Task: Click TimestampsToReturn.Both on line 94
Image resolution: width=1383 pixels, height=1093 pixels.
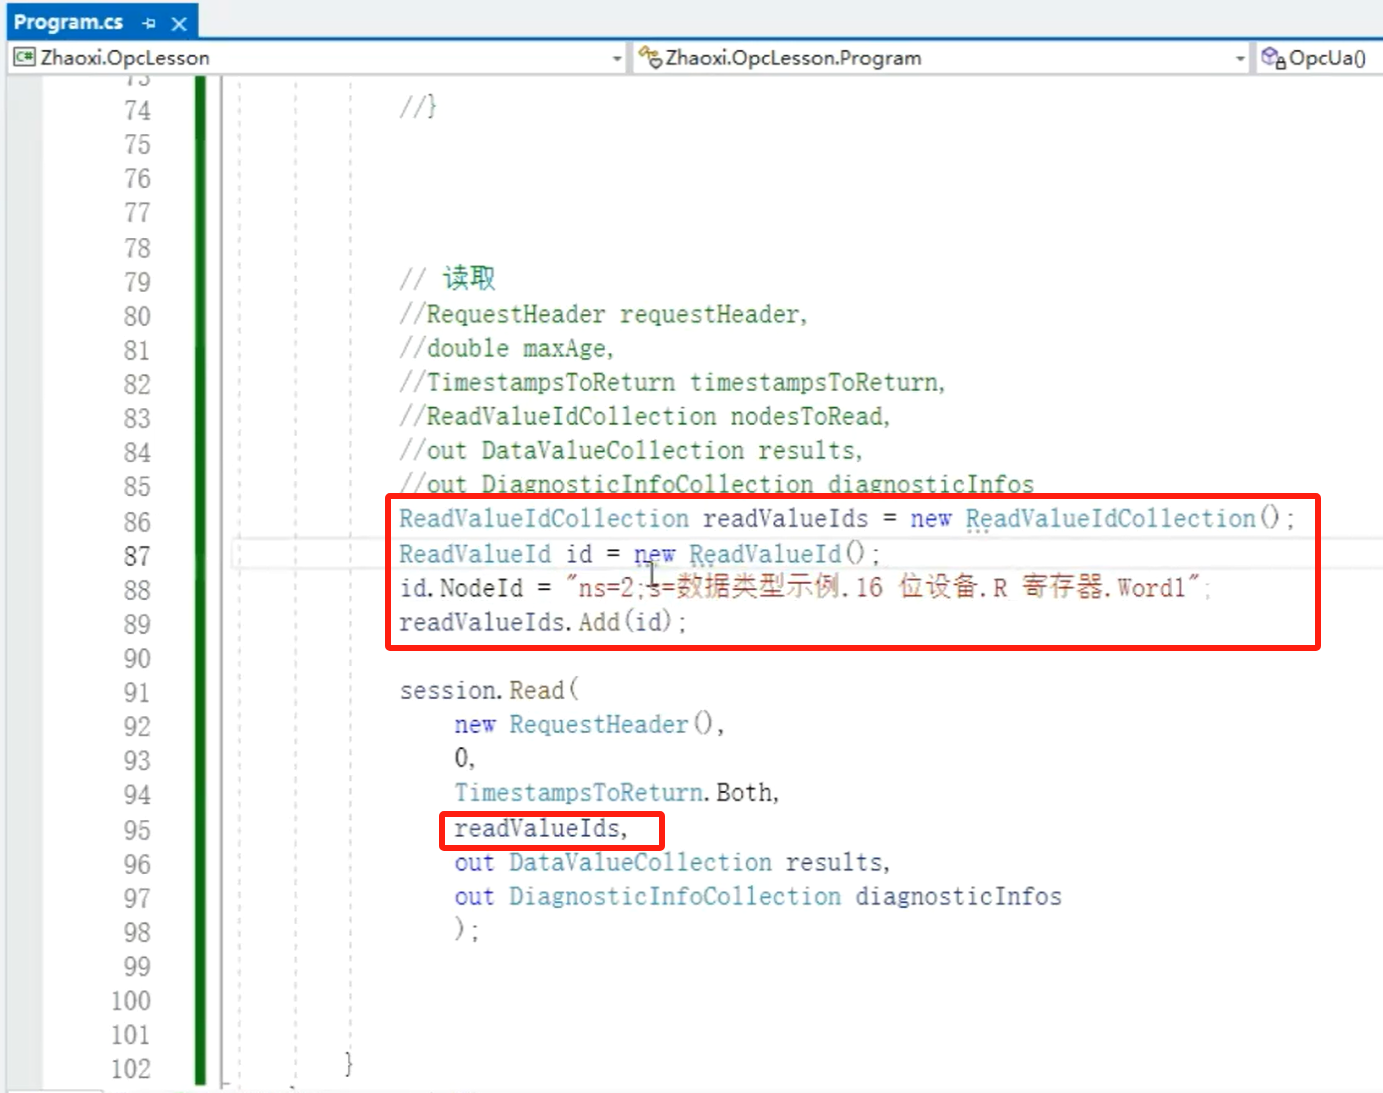Action: (615, 793)
